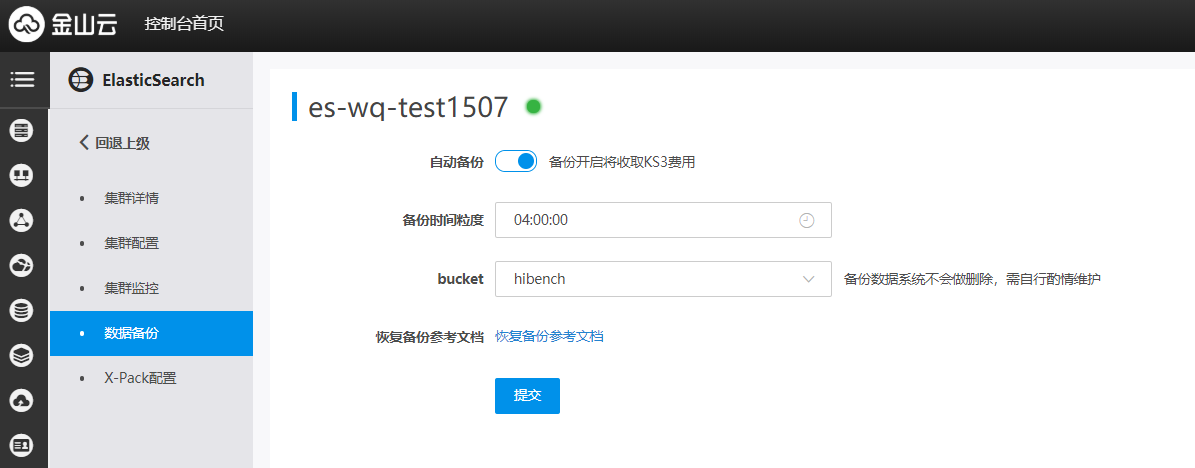Open the ID card icon in sidebar
The image size is (1195, 468).
[x=21, y=444]
